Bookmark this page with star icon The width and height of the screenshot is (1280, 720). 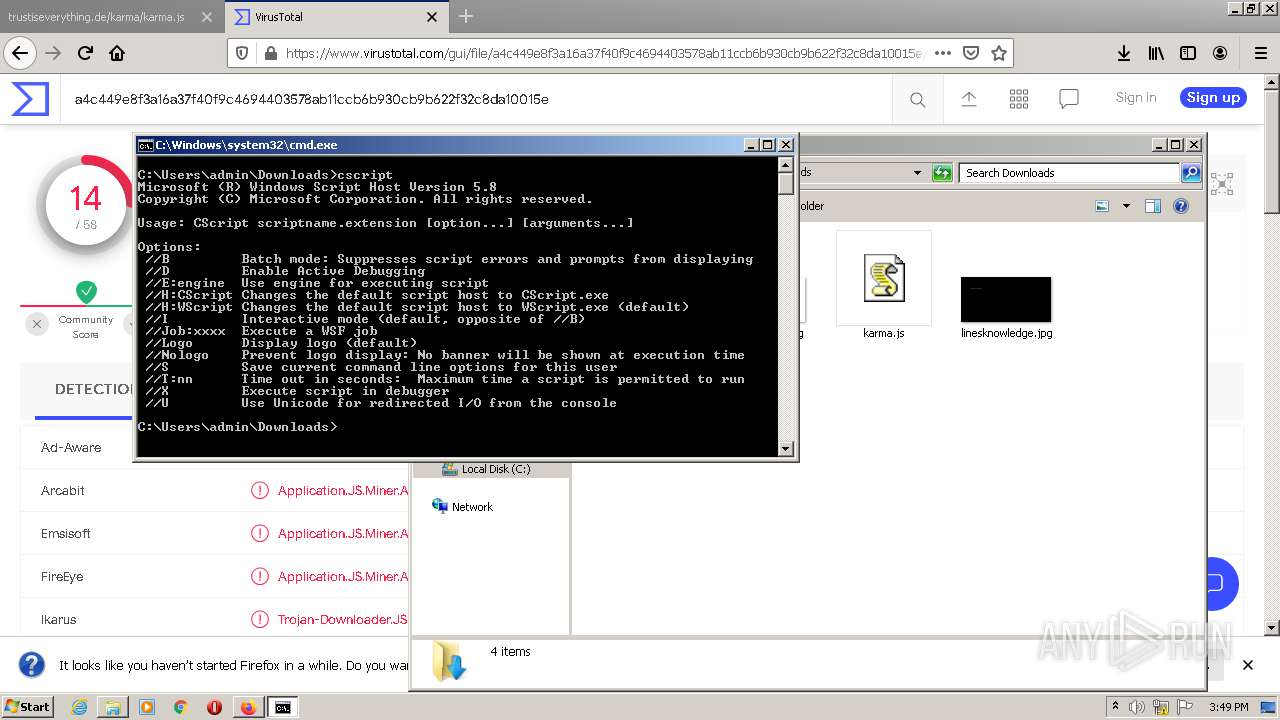(998, 53)
